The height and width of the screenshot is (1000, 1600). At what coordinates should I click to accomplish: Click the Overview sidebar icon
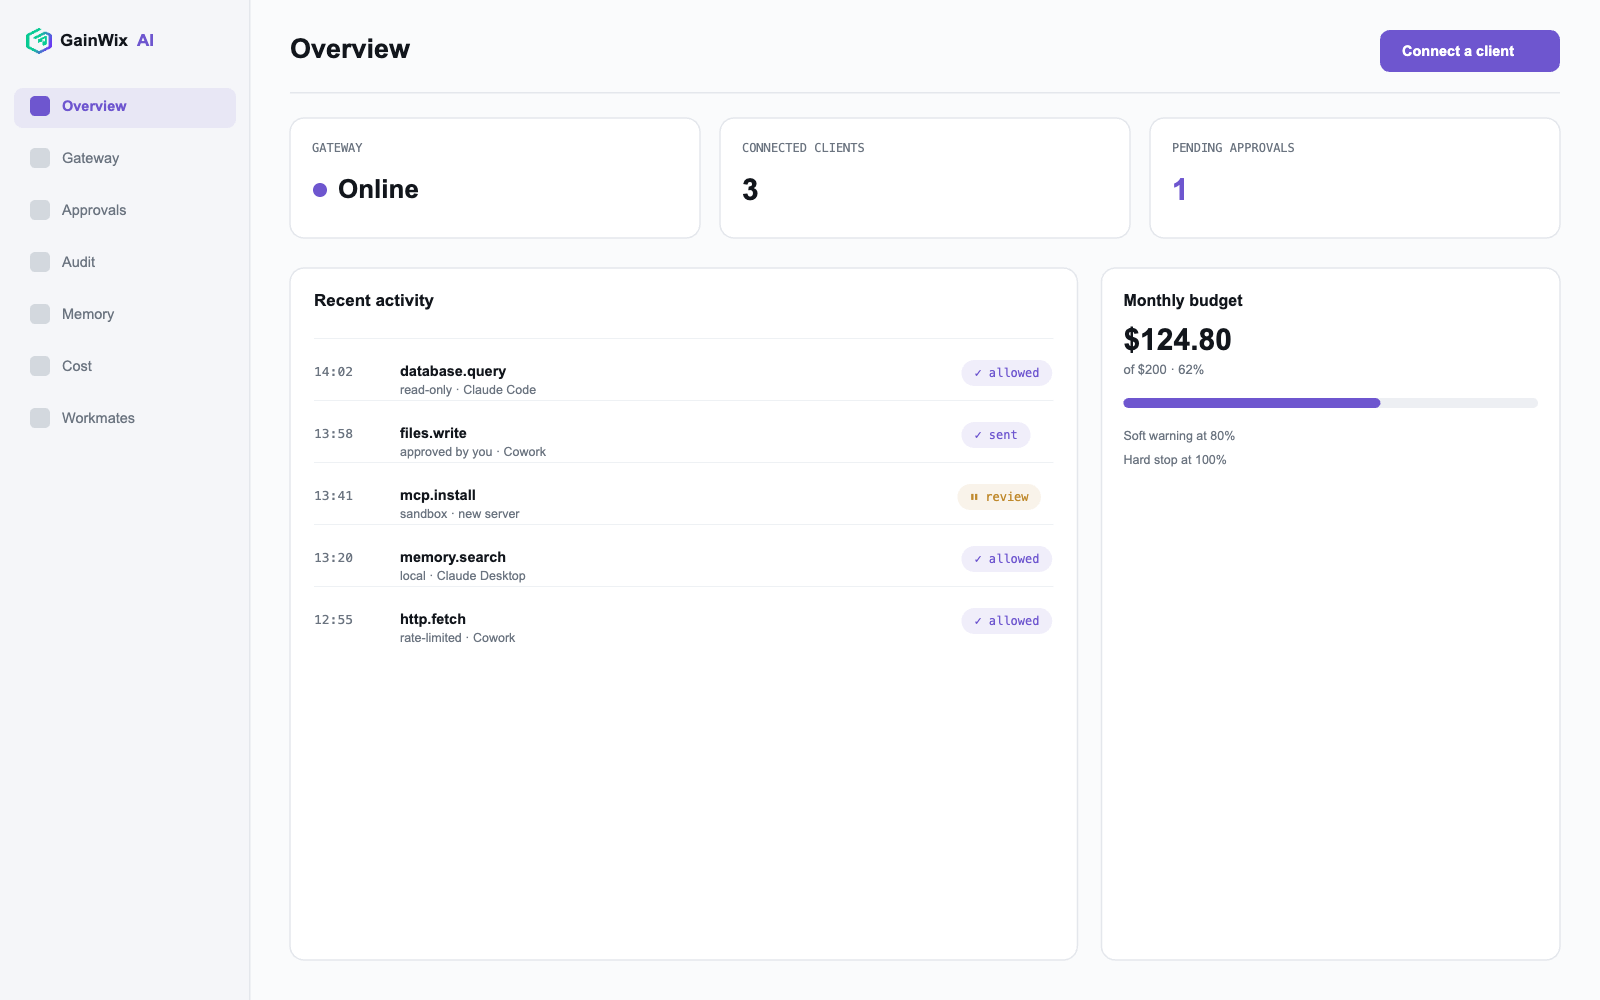coord(40,106)
